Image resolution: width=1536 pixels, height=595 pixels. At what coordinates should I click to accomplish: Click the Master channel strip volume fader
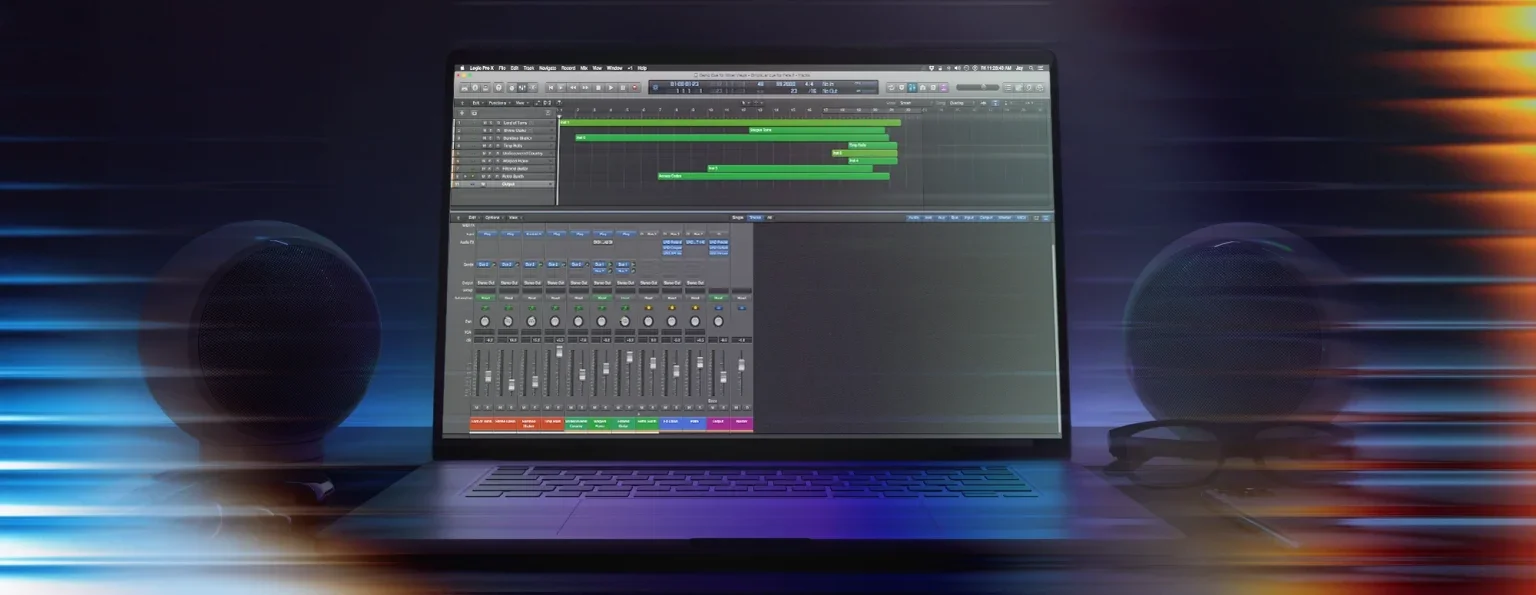(x=741, y=365)
